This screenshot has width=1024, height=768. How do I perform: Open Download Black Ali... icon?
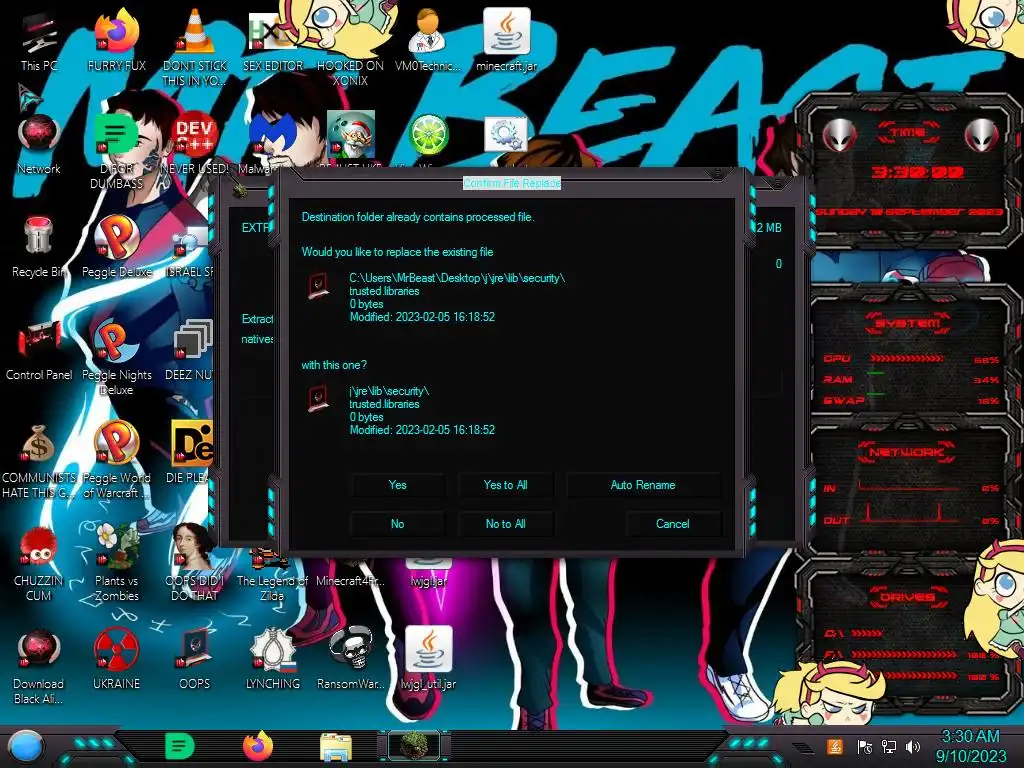click(x=39, y=666)
